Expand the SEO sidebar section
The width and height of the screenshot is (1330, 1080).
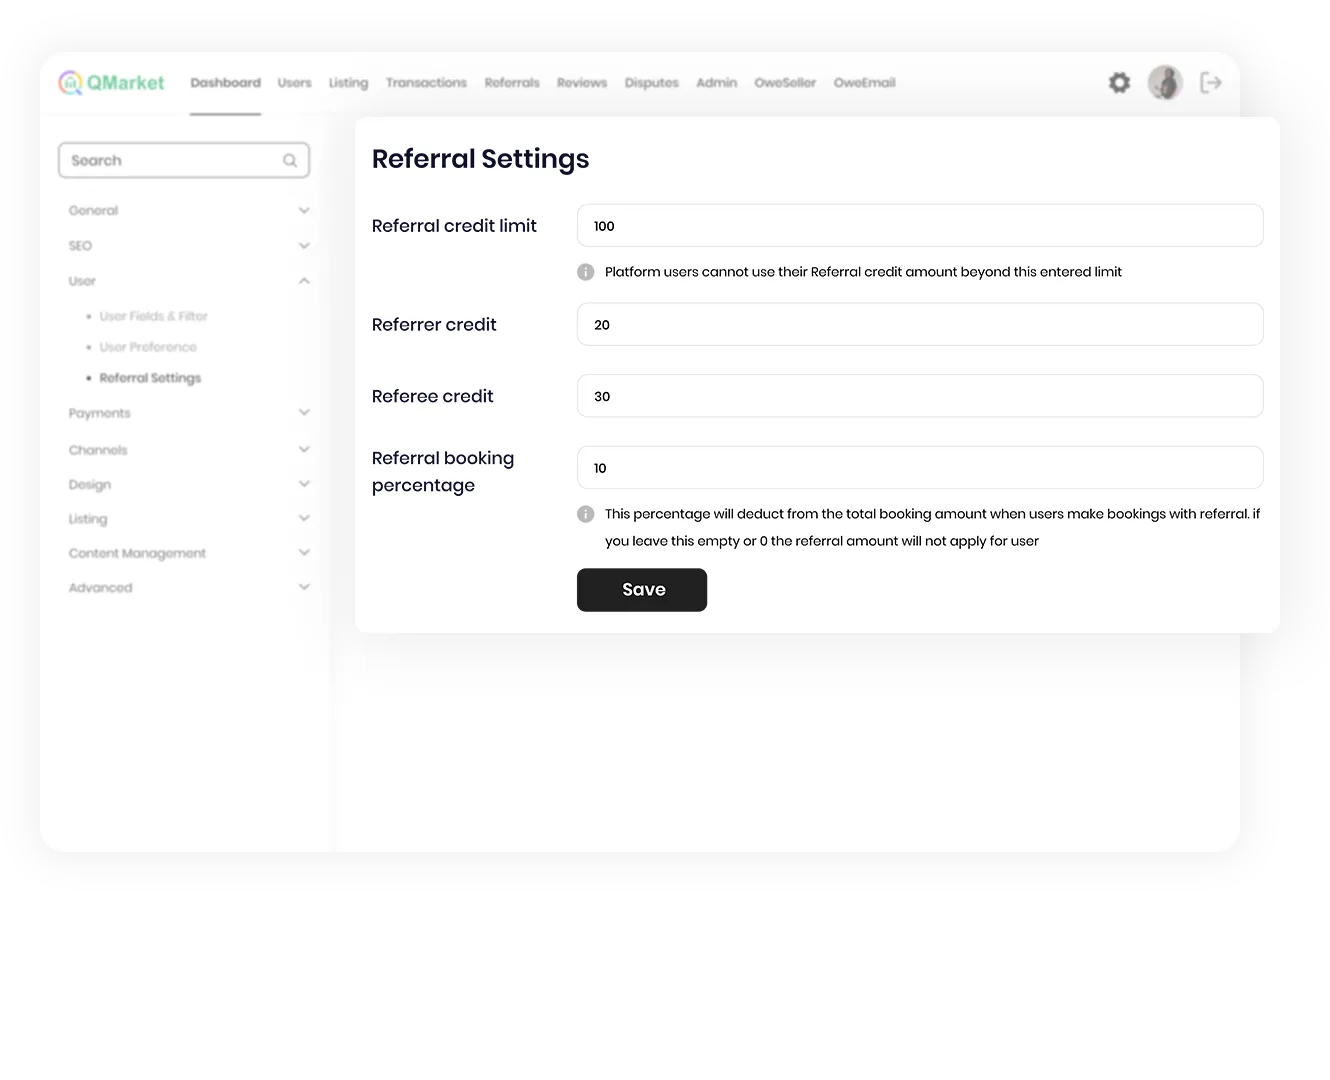[304, 246]
